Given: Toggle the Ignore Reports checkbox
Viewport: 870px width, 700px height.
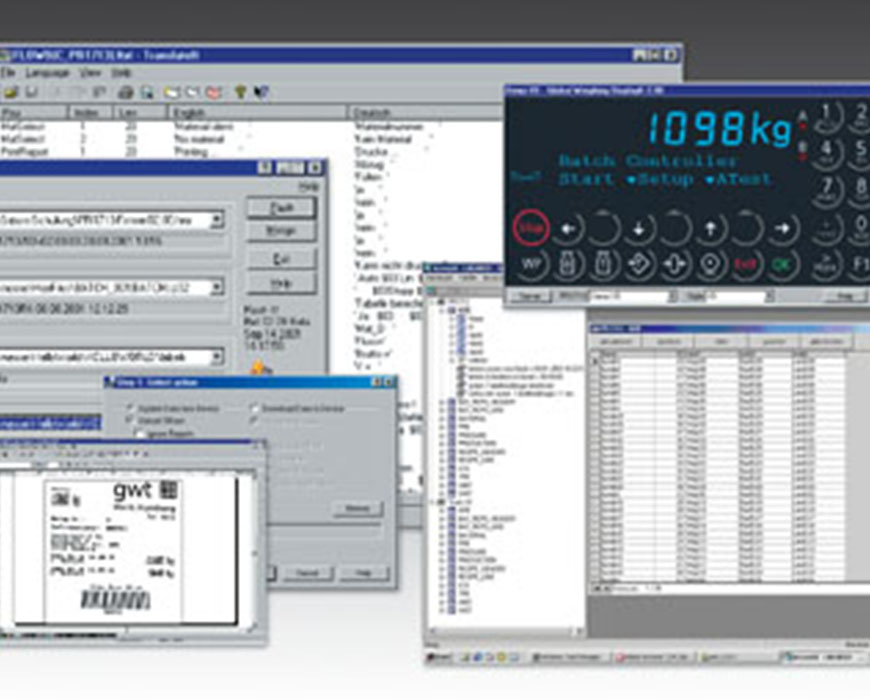Looking at the screenshot, I should tap(141, 434).
